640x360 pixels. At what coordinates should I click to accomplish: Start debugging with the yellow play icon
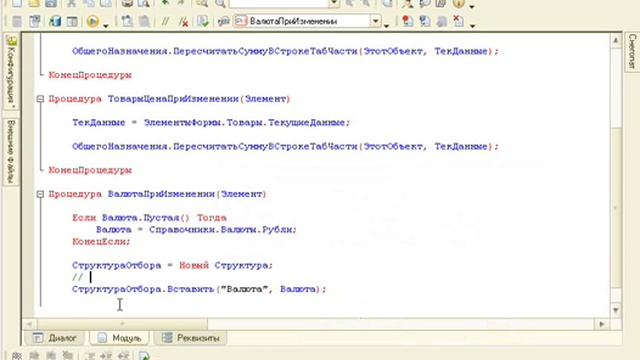tap(93, 21)
